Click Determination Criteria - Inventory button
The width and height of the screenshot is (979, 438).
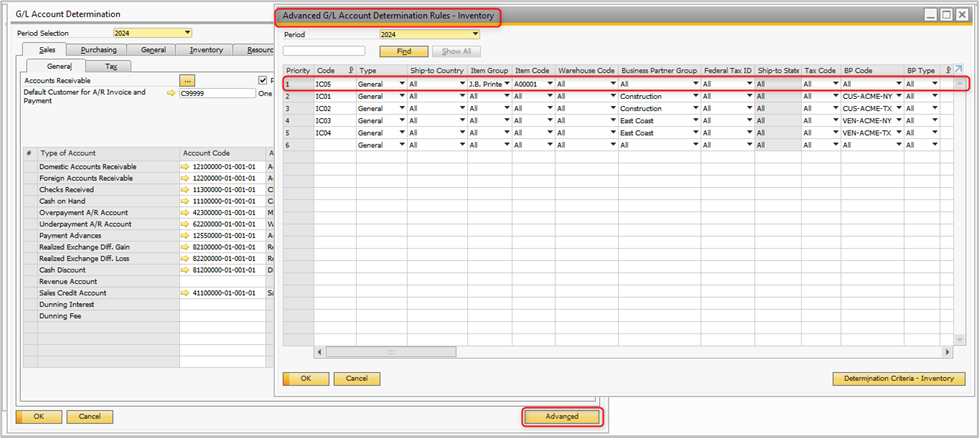pyautogui.click(x=898, y=379)
